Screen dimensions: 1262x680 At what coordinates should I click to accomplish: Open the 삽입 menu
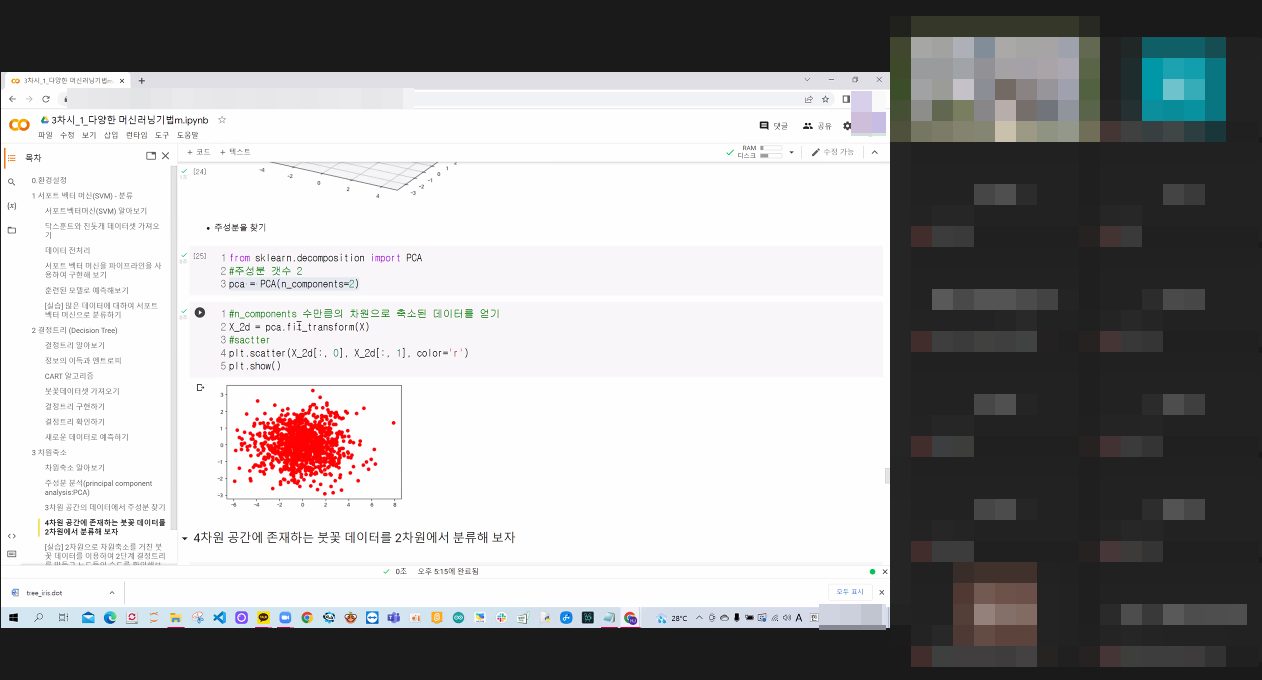coord(111,135)
